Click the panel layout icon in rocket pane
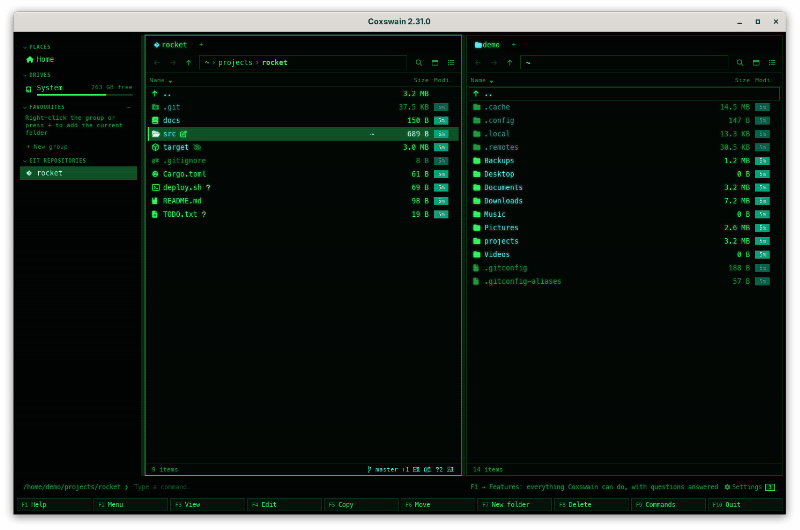This screenshot has height=530, width=800. coord(435,63)
